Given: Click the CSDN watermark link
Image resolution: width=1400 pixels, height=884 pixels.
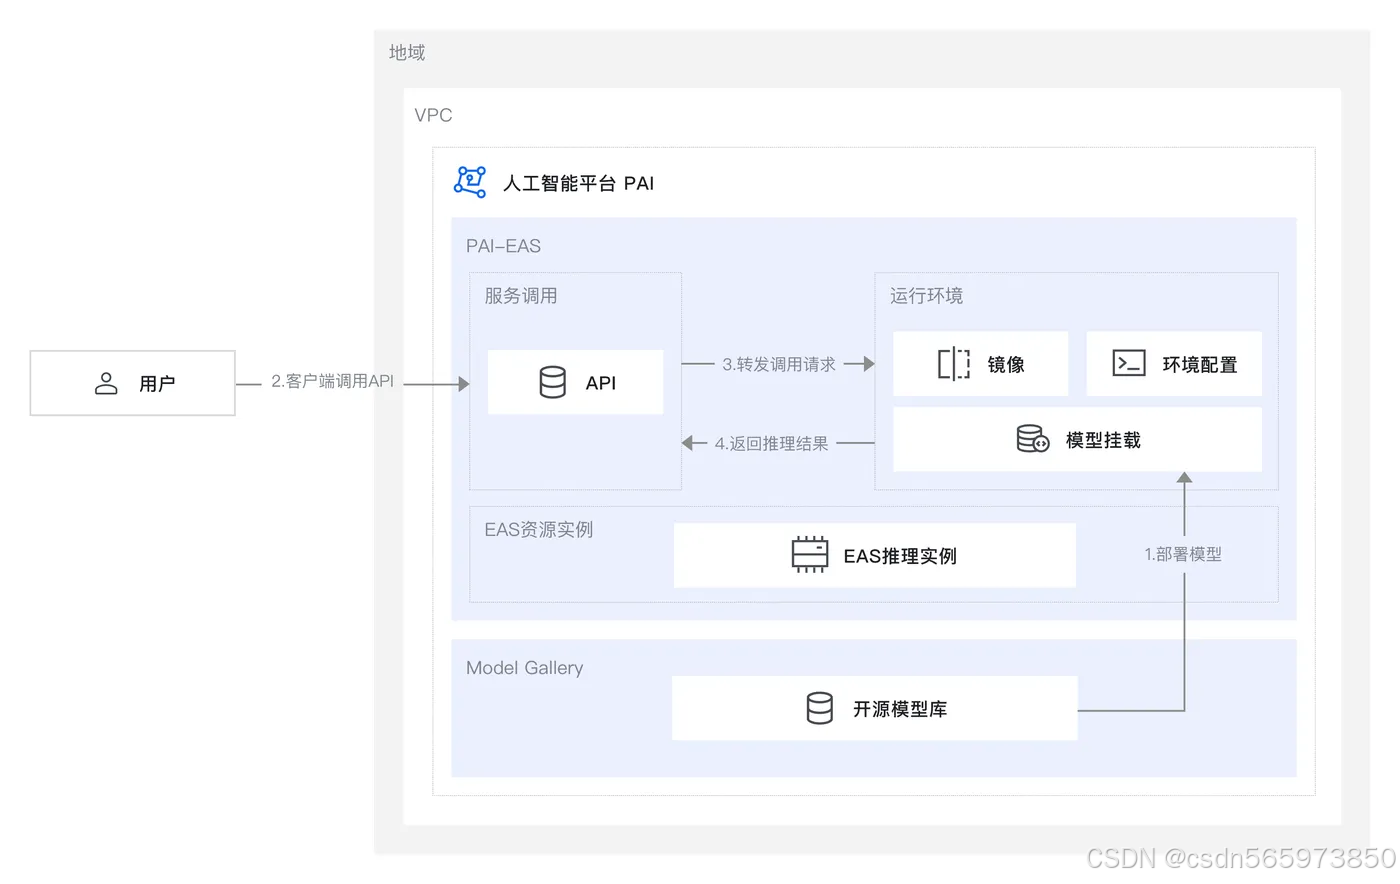Looking at the screenshot, I should tap(1242, 858).
